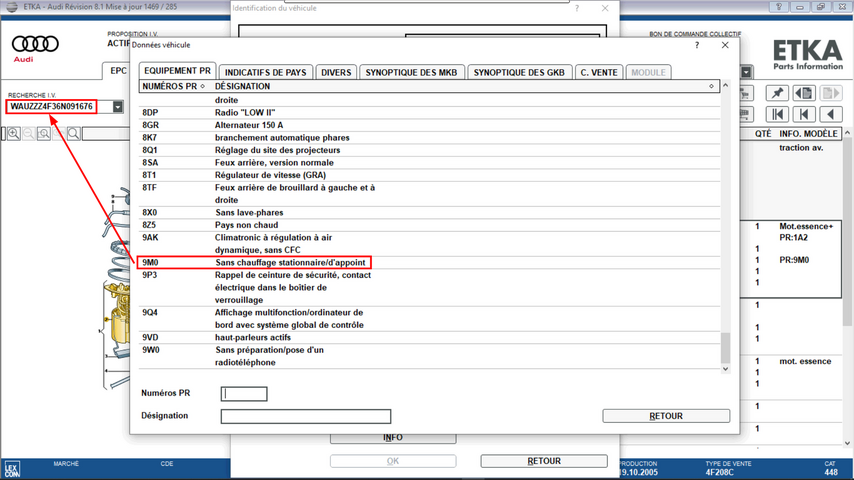This screenshot has width=854, height=480.
Task: Click the plain left arrow navigation icon
Action: pyautogui.click(x=831, y=114)
